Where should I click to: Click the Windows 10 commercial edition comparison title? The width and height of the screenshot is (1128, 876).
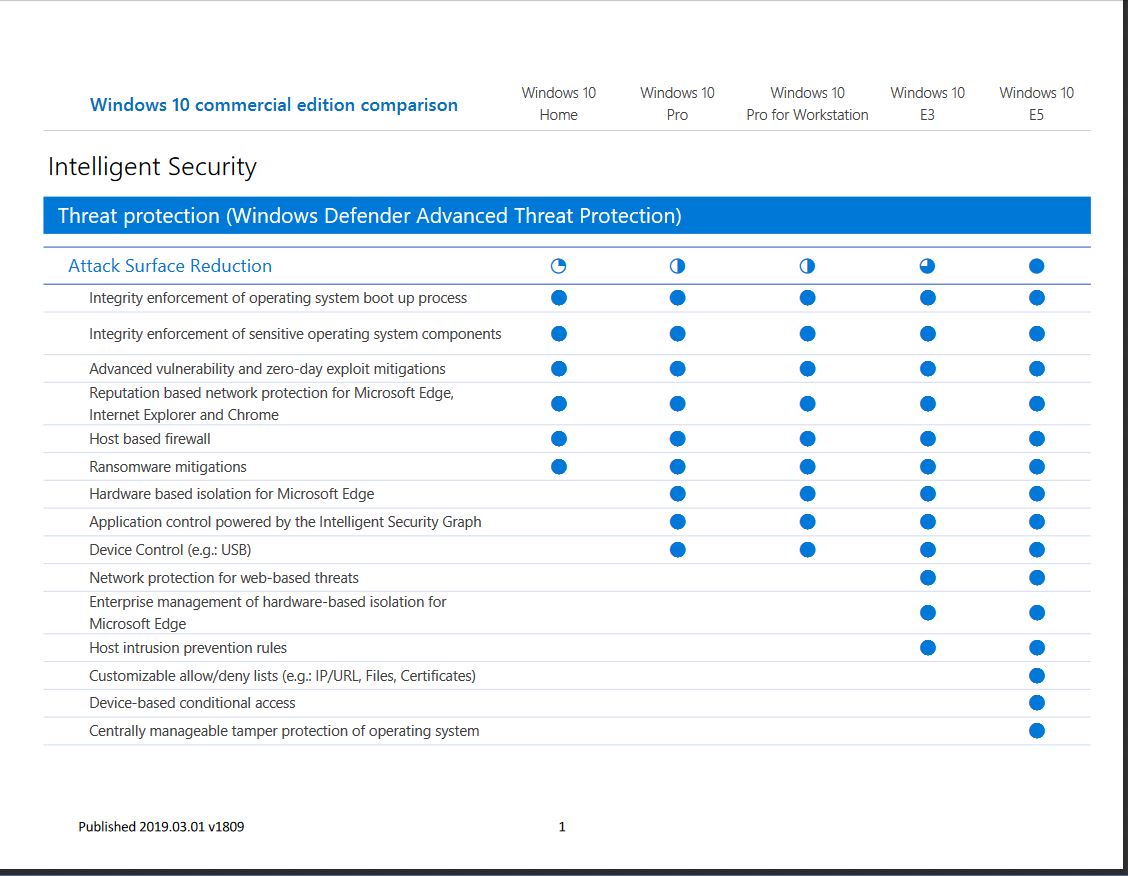tap(274, 105)
